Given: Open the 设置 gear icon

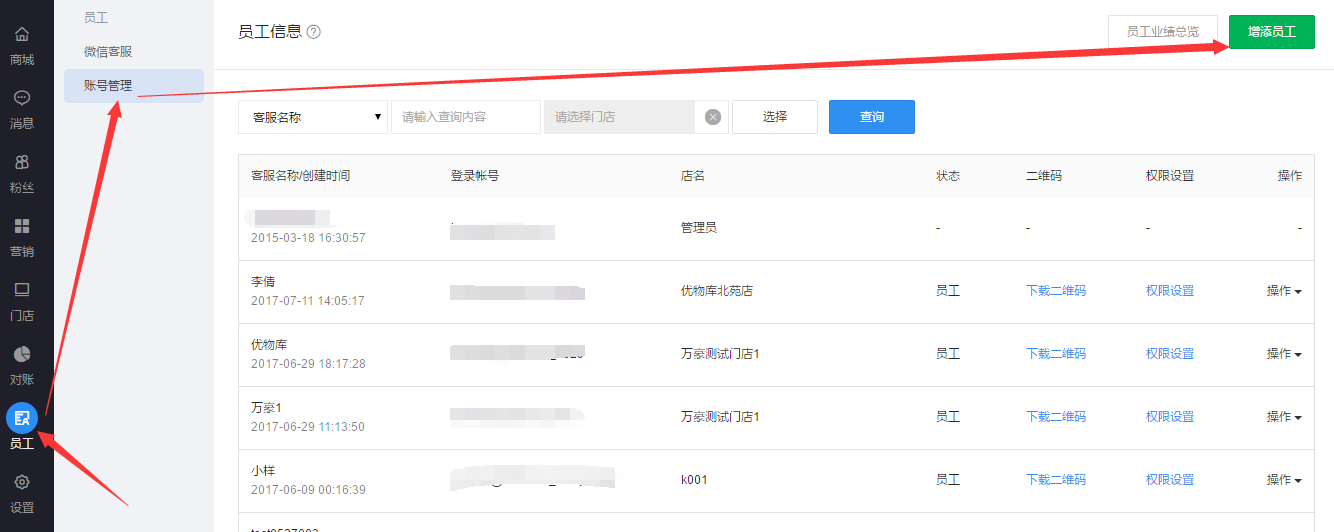Looking at the screenshot, I should tap(22, 482).
